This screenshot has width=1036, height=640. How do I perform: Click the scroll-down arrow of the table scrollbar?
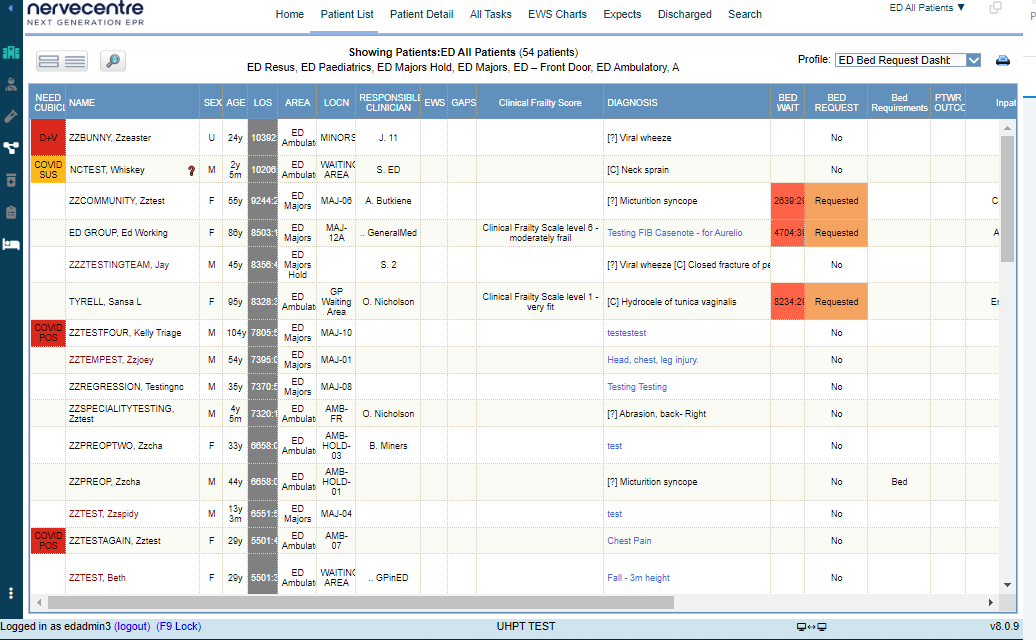click(x=1007, y=585)
